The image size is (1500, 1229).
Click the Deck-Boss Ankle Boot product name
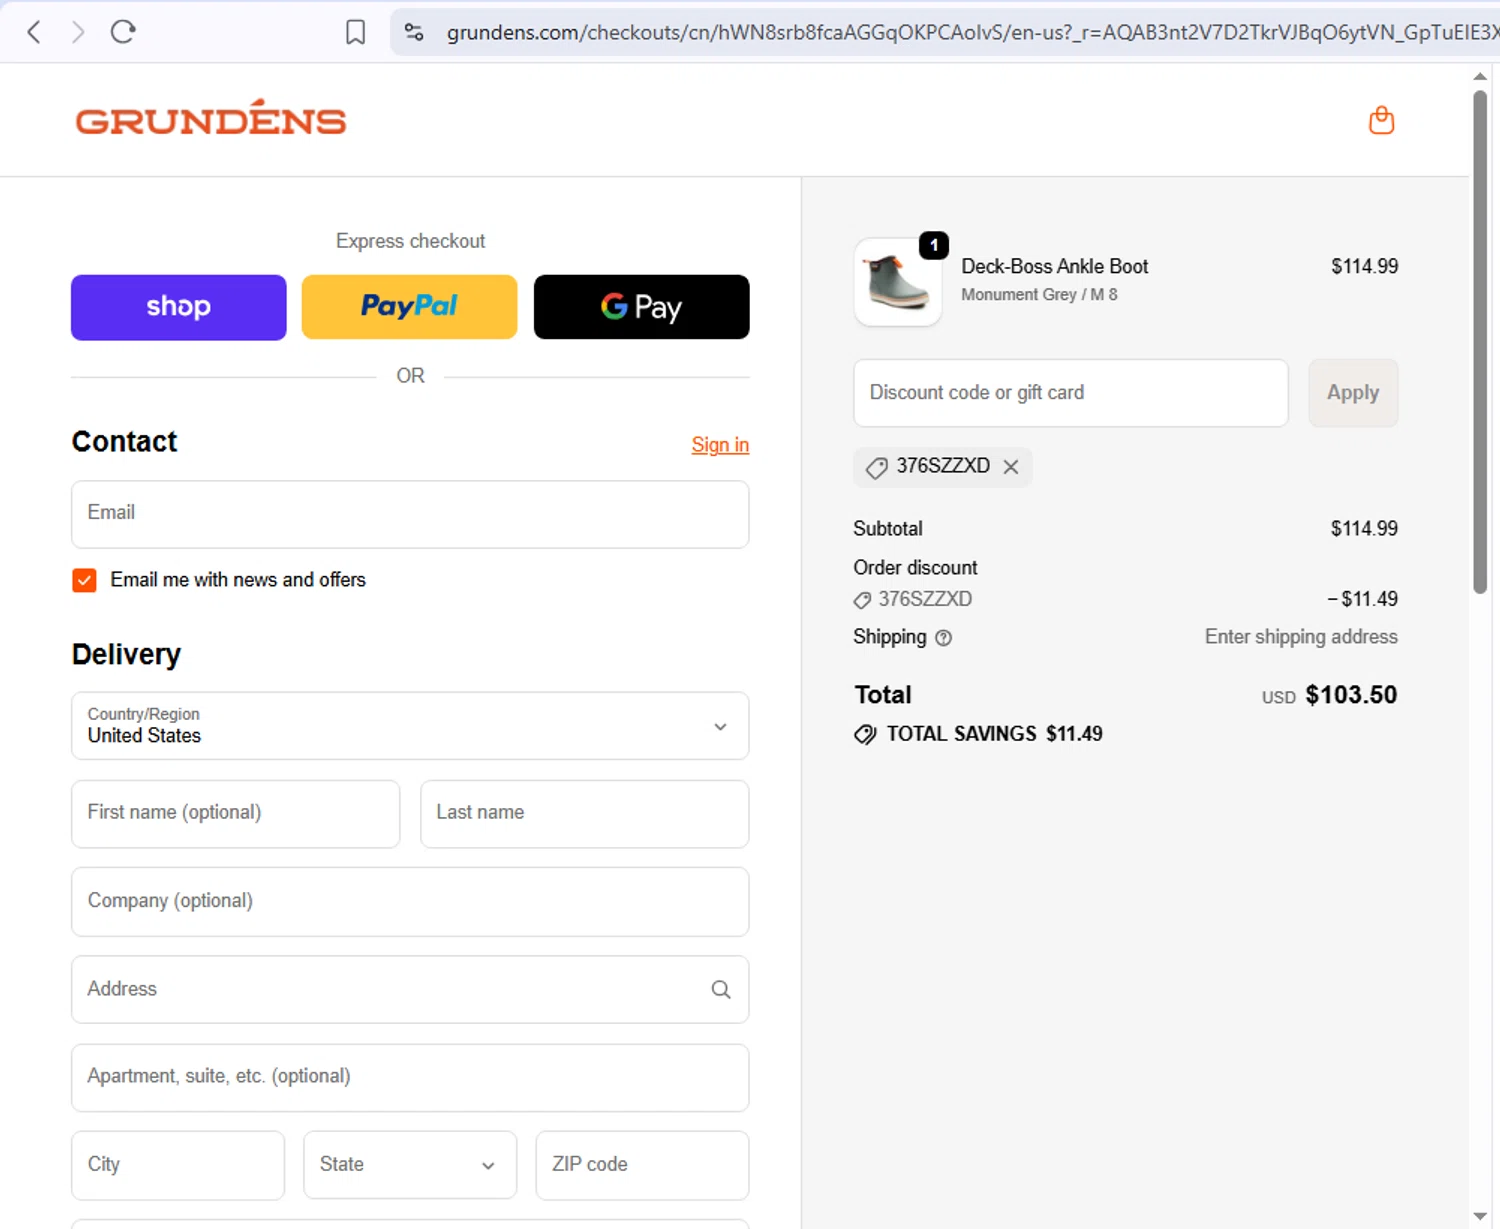pos(1055,266)
